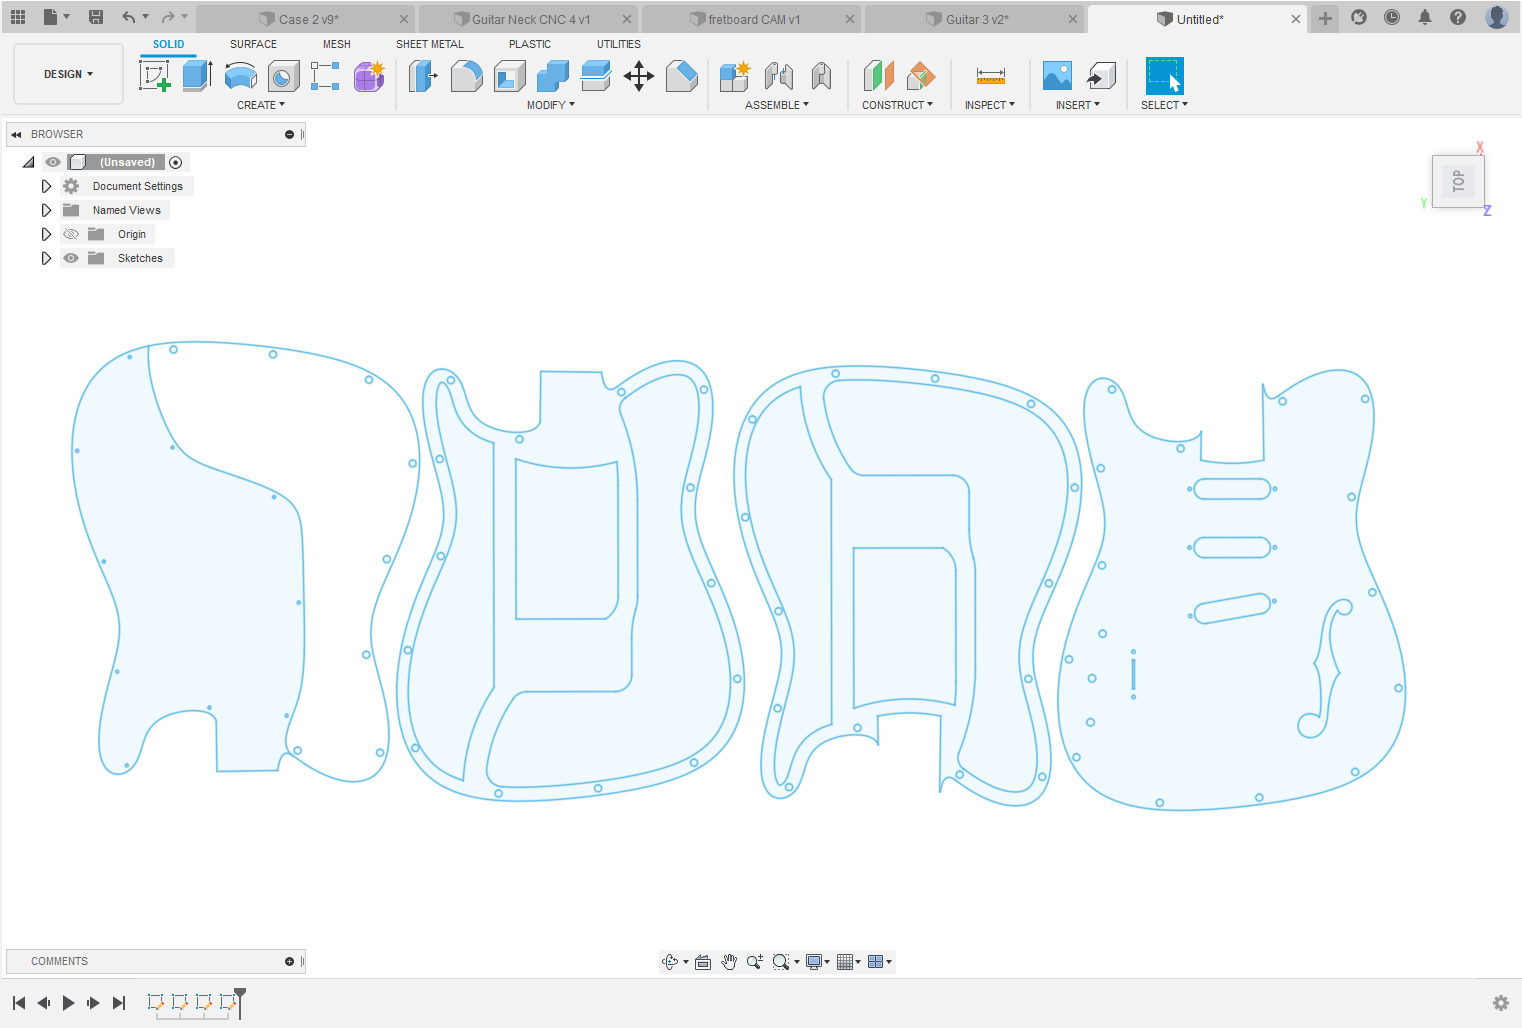Image resolution: width=1522 pixels, height=1028 pixels.
Task: Save the document with the floppy icon
Action: [x=96, y=17]
